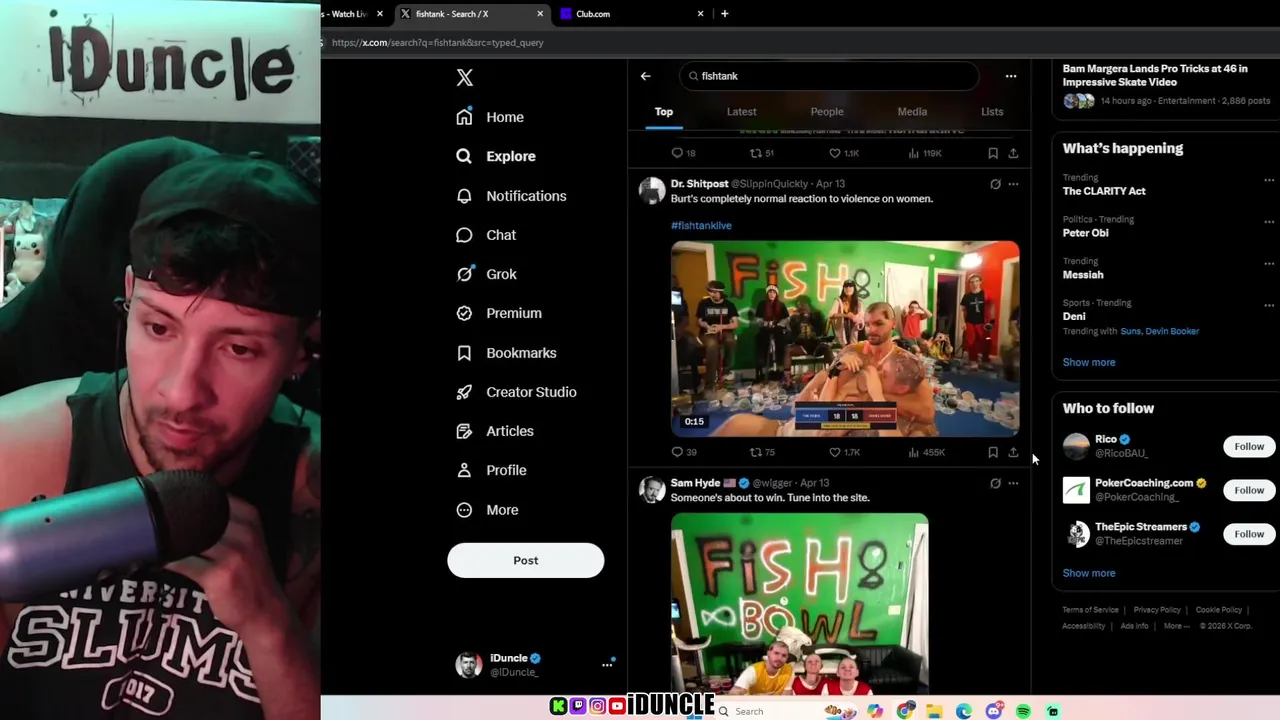Open Sam Hyde's profile name
Image resolution: width=1280 pixels, height=720 pixels.
[x=695, y=483]
